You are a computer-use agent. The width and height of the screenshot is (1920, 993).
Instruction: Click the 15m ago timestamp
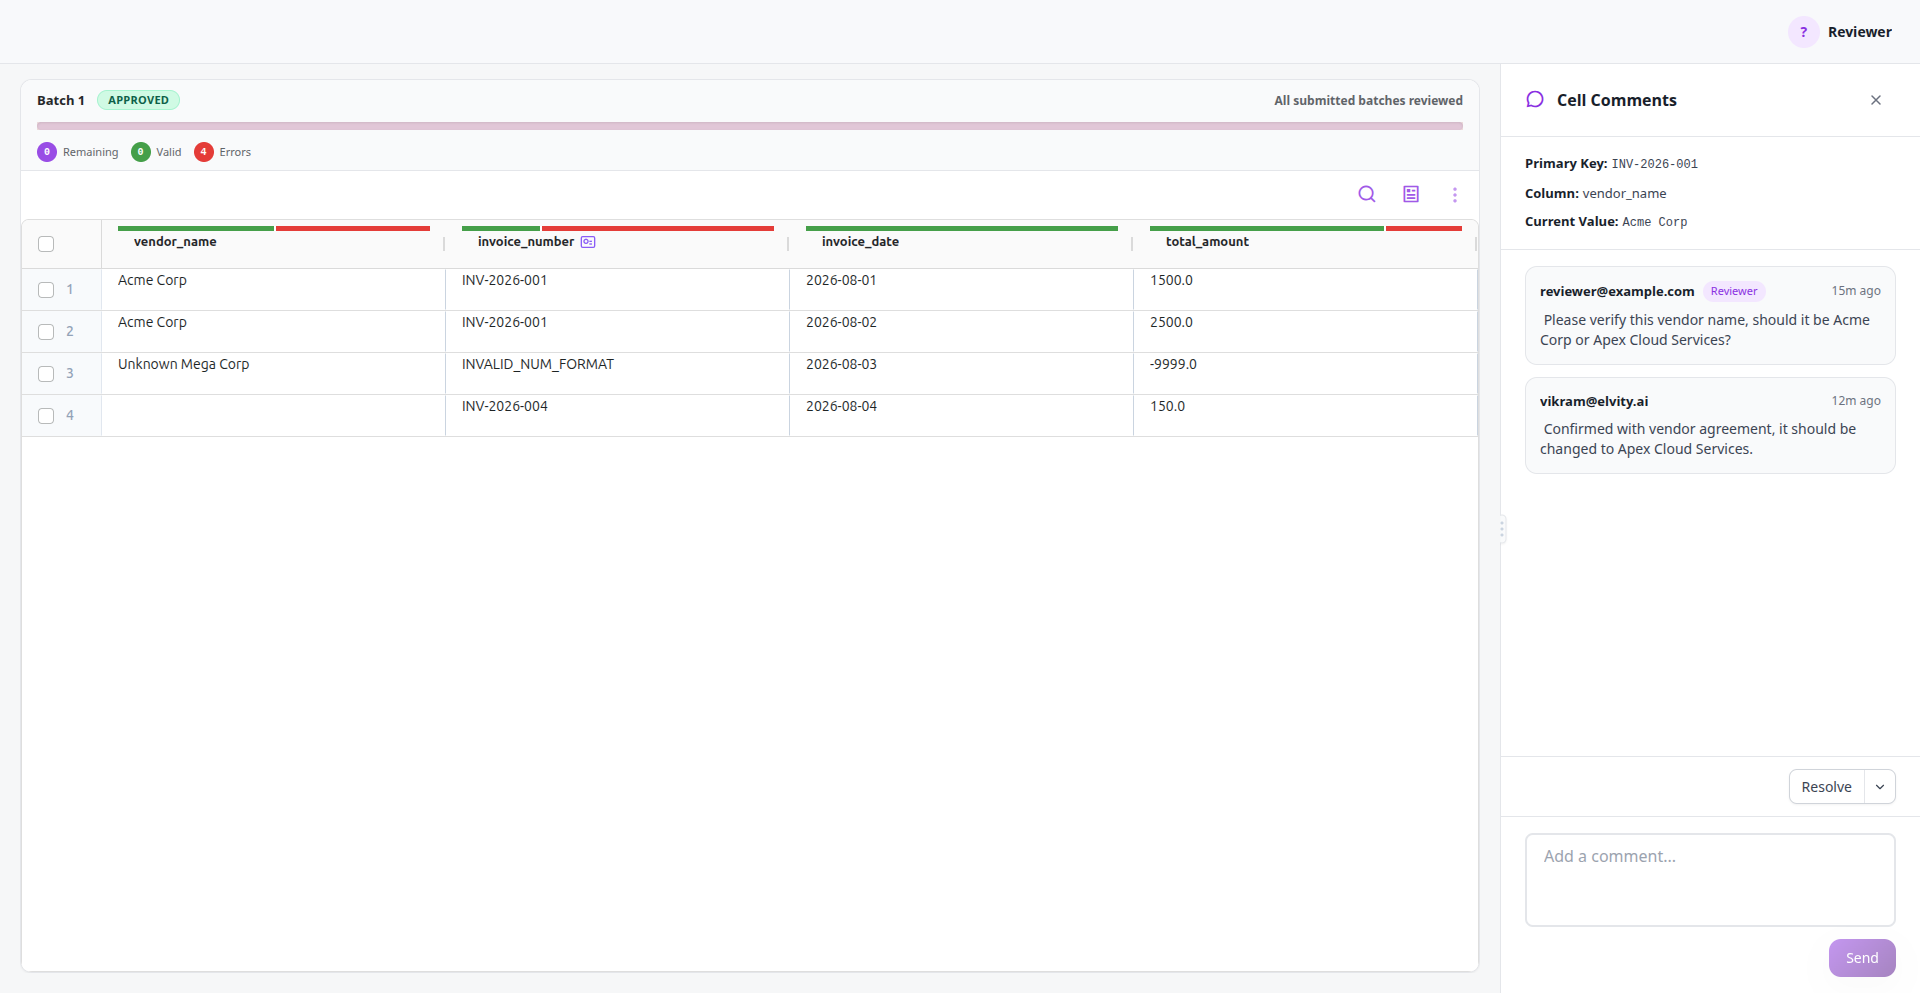tap(1856, 290)
